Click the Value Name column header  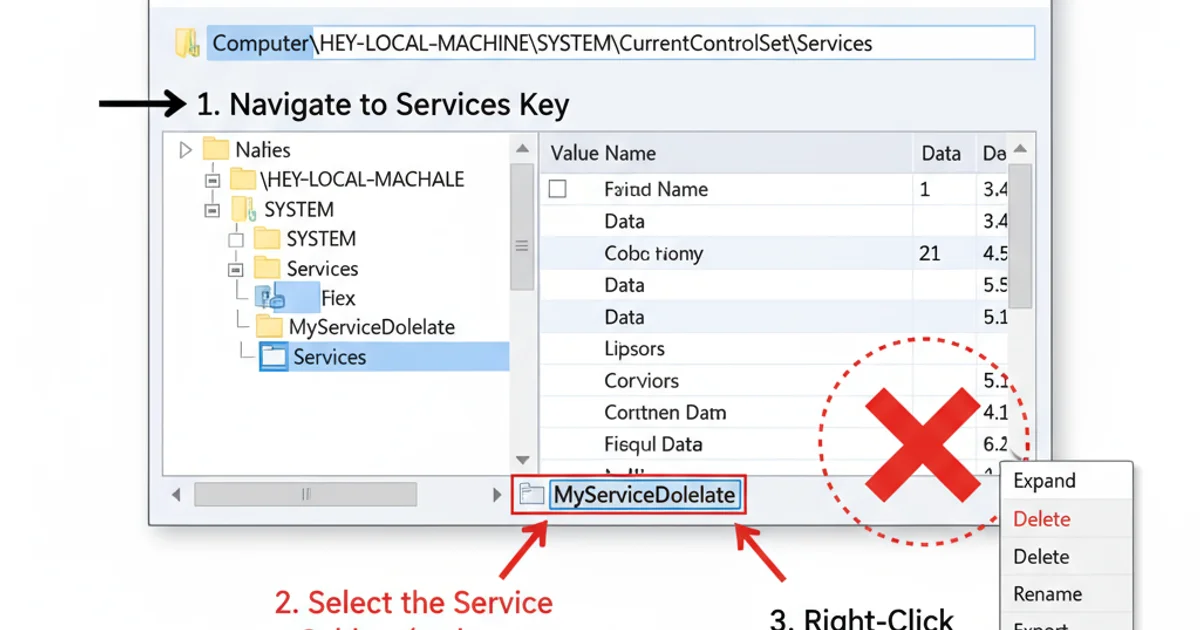click(x=603, y=153)
